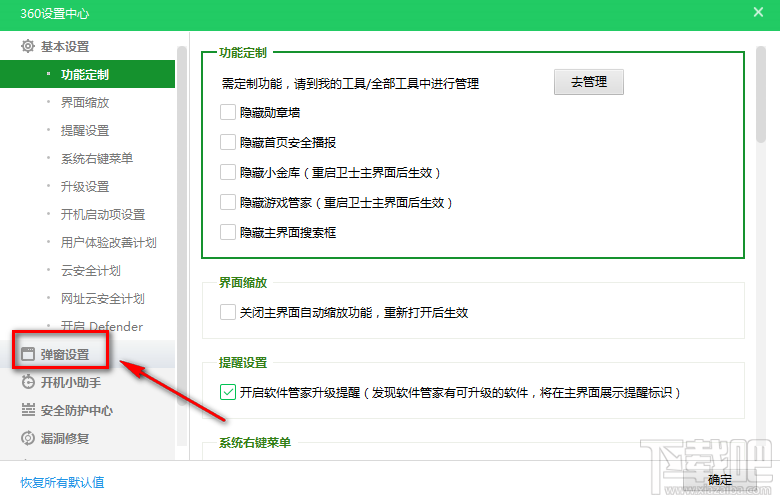Click the clock icon beside 开机小助手
The image size is (780, 500).
coord(28,382)
